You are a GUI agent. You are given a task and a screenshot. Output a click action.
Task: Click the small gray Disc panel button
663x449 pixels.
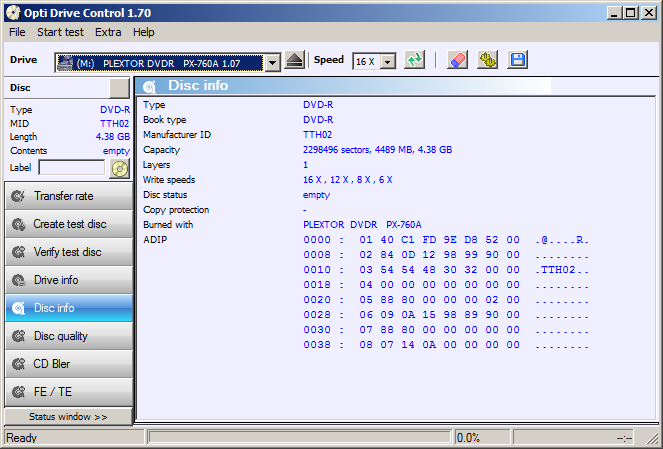pyautogui.click(x=119, y=88)
